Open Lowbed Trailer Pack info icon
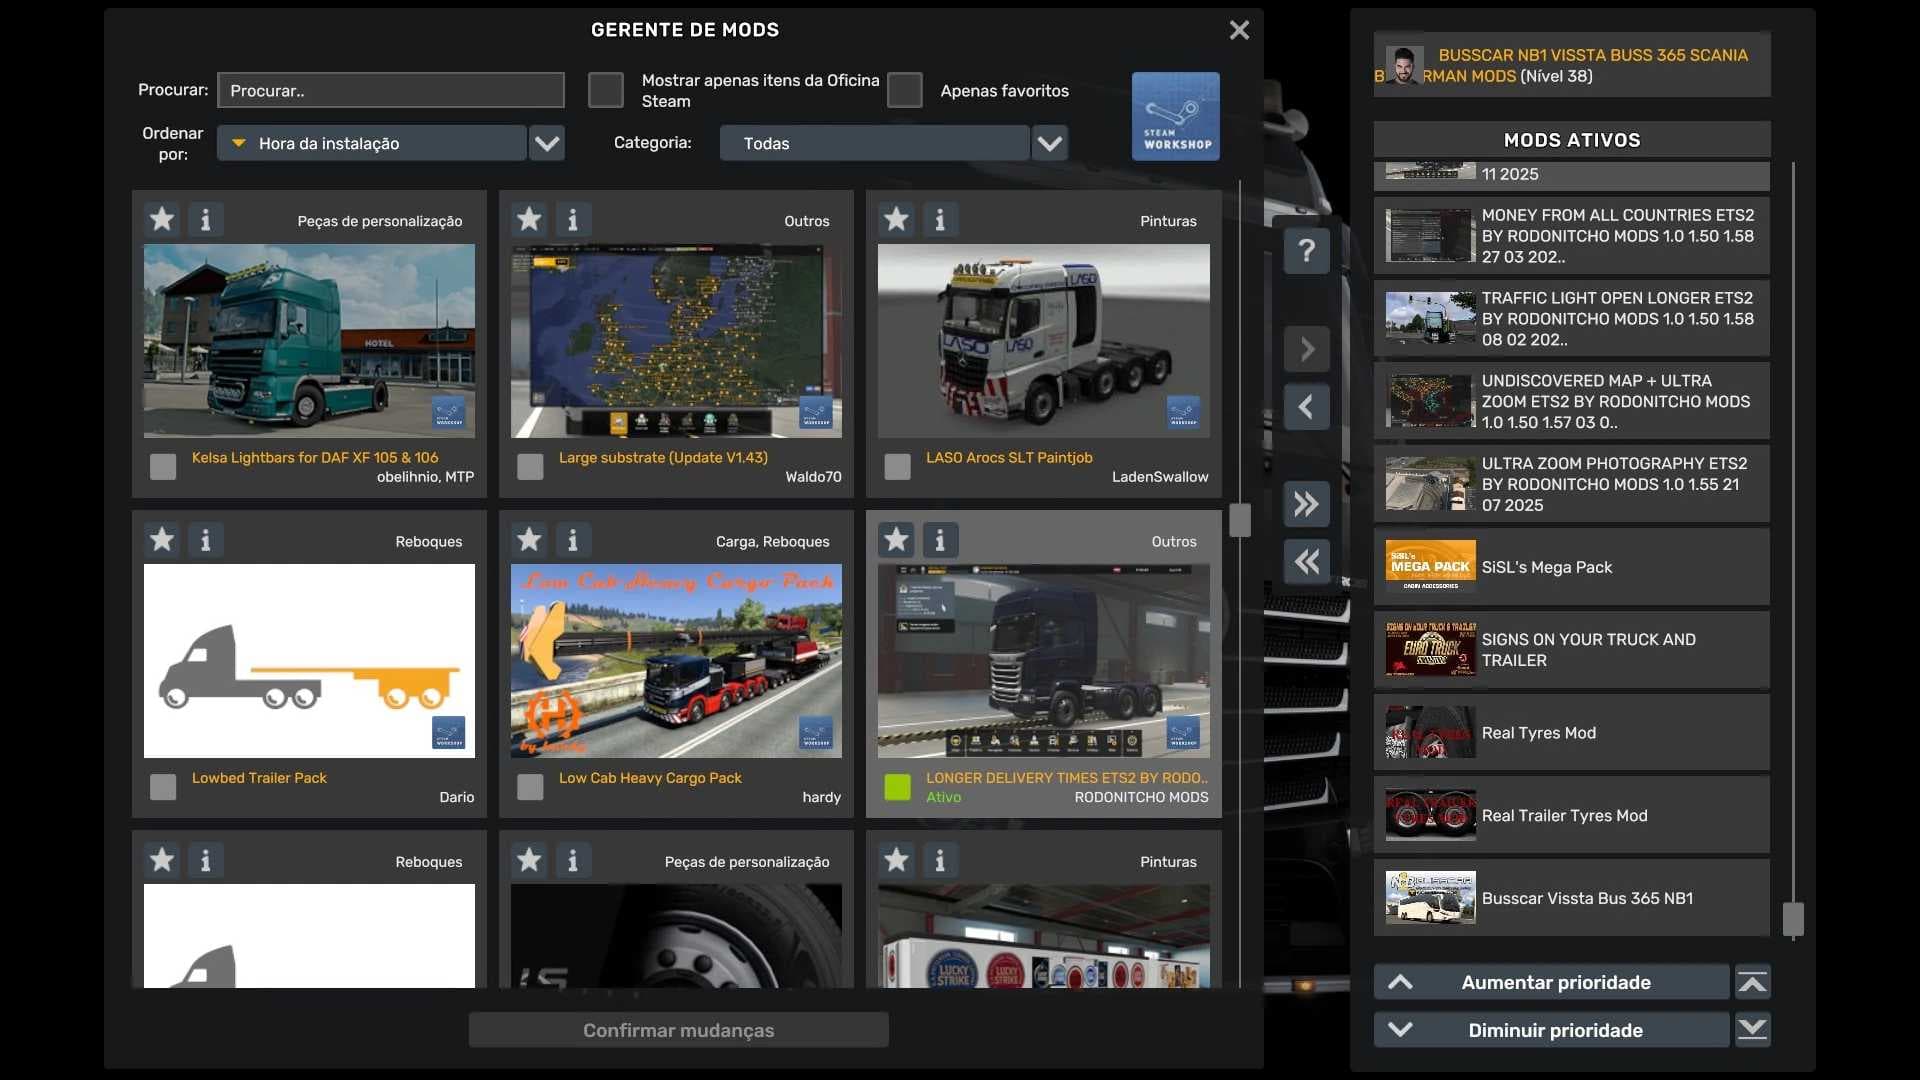The width and height of the screenshot is (1920, 1080). coord(206,540)
